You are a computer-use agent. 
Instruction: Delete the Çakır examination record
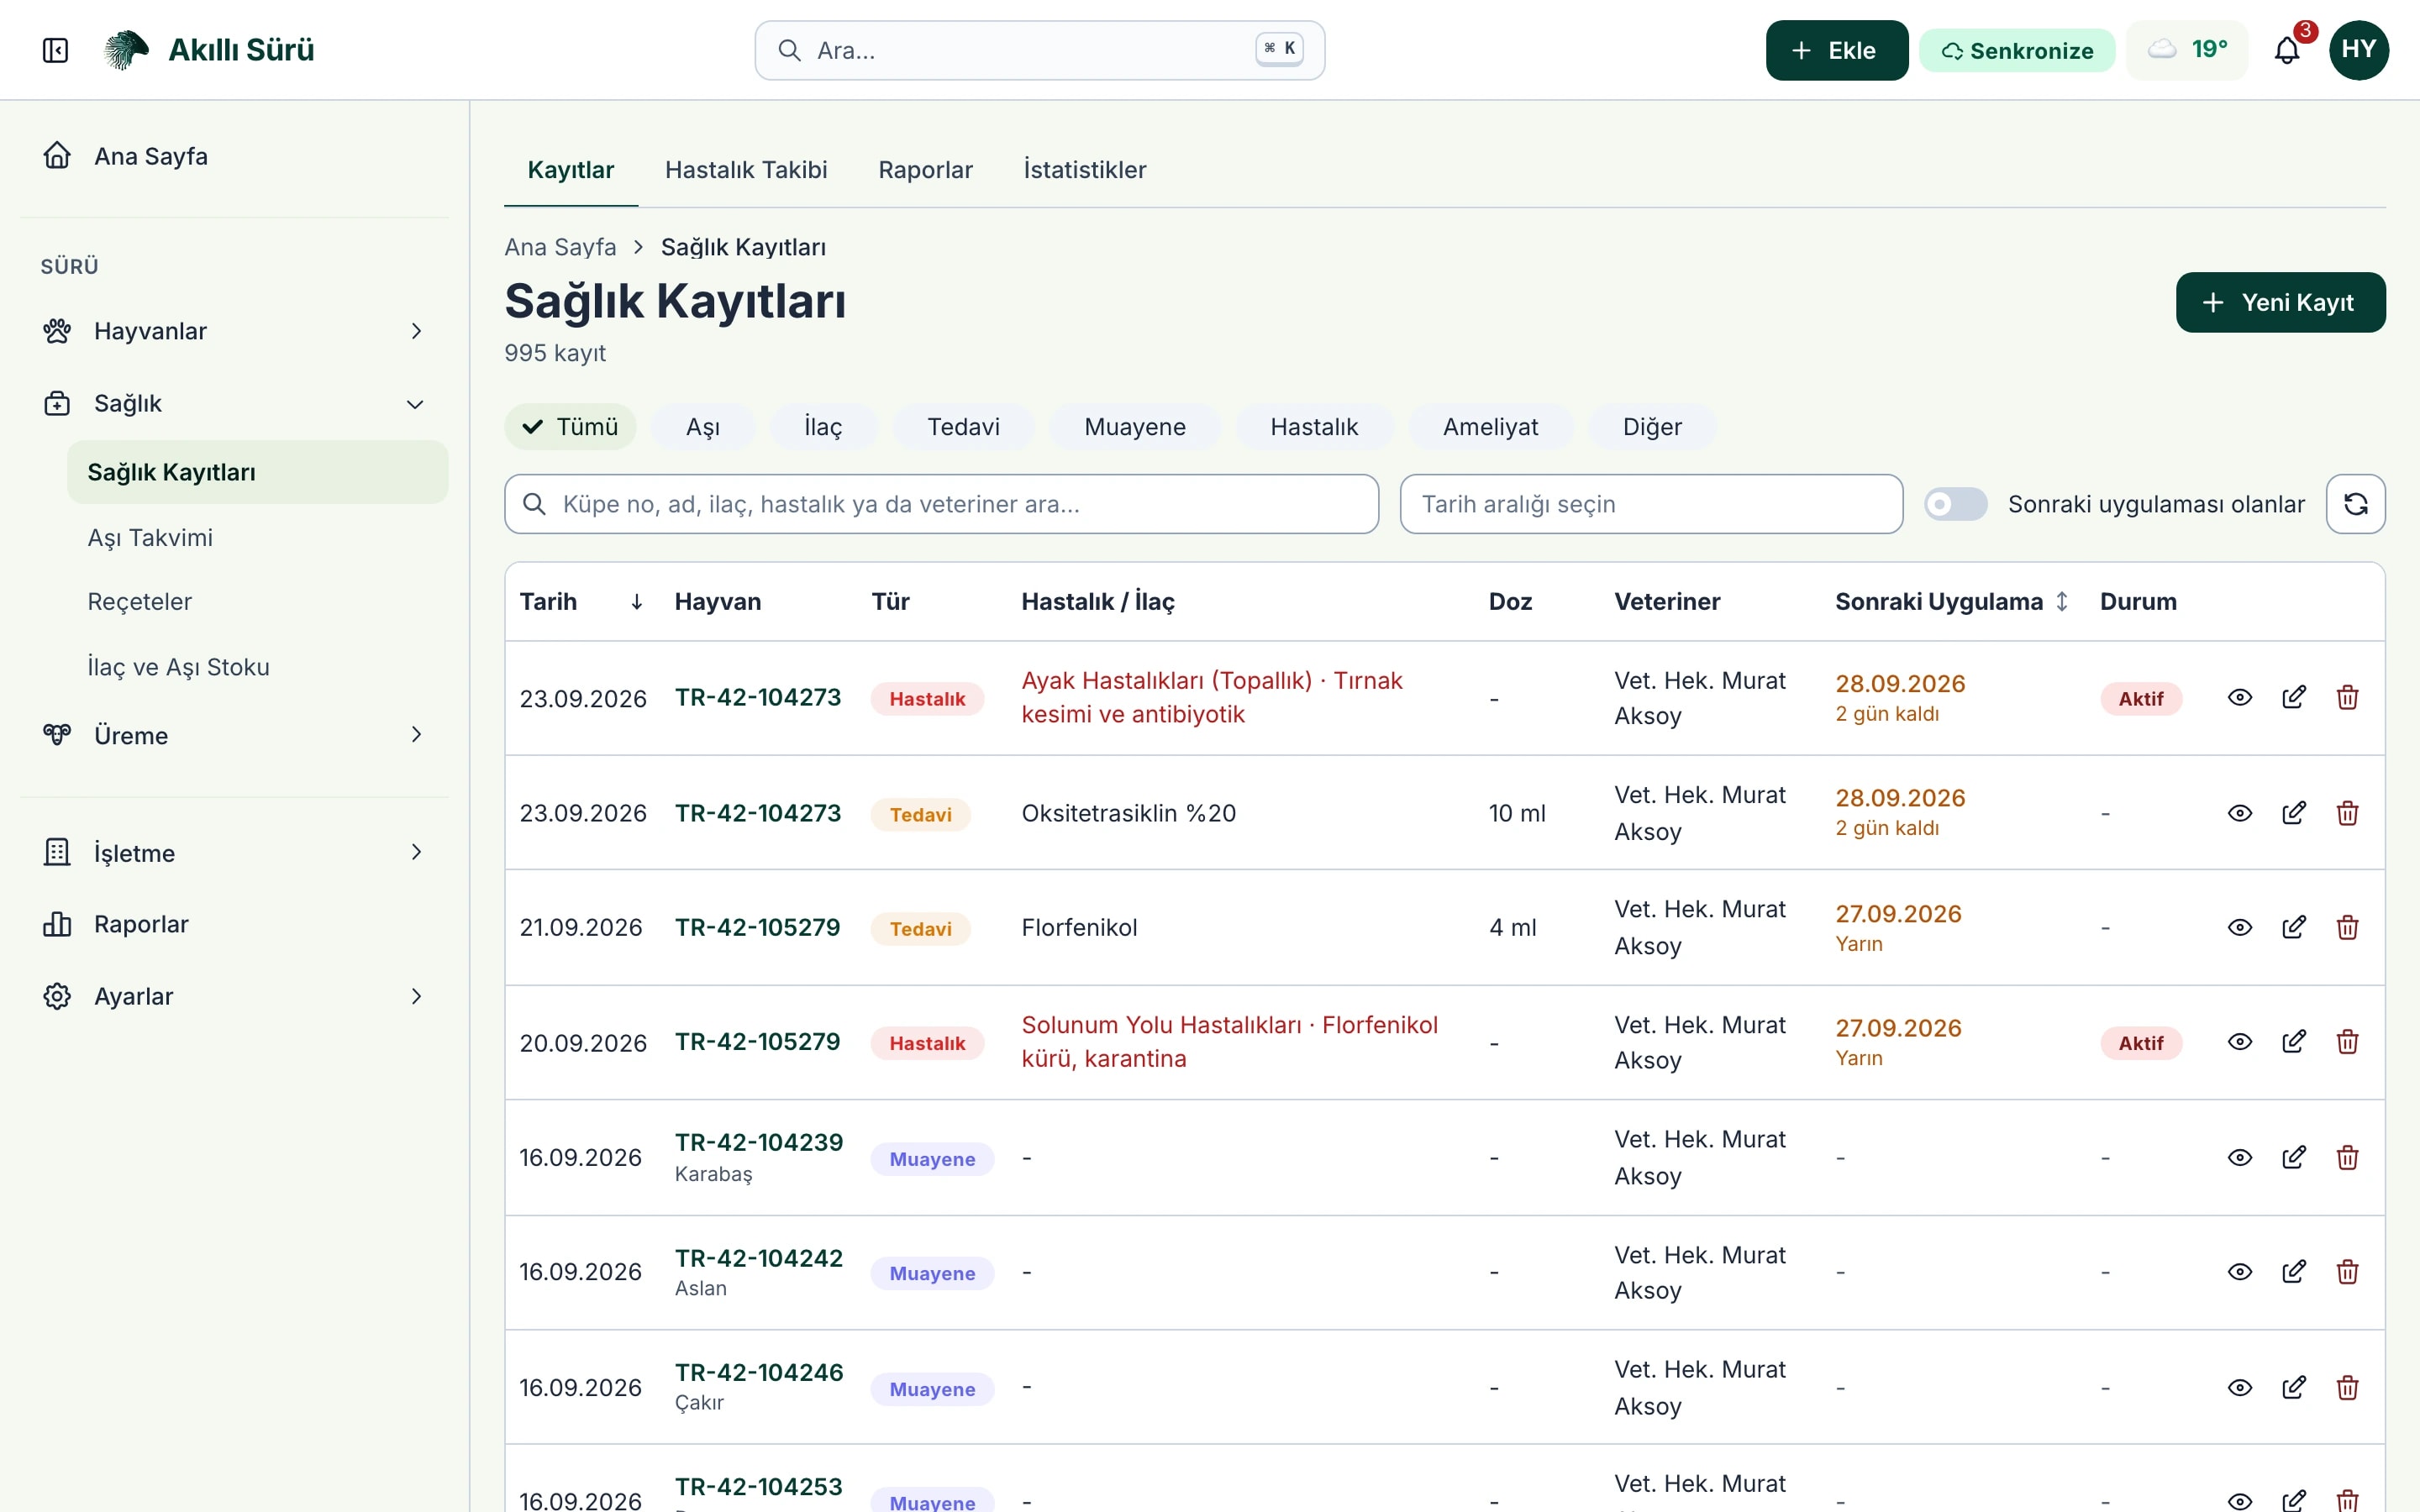[x=2347, y=1387]
